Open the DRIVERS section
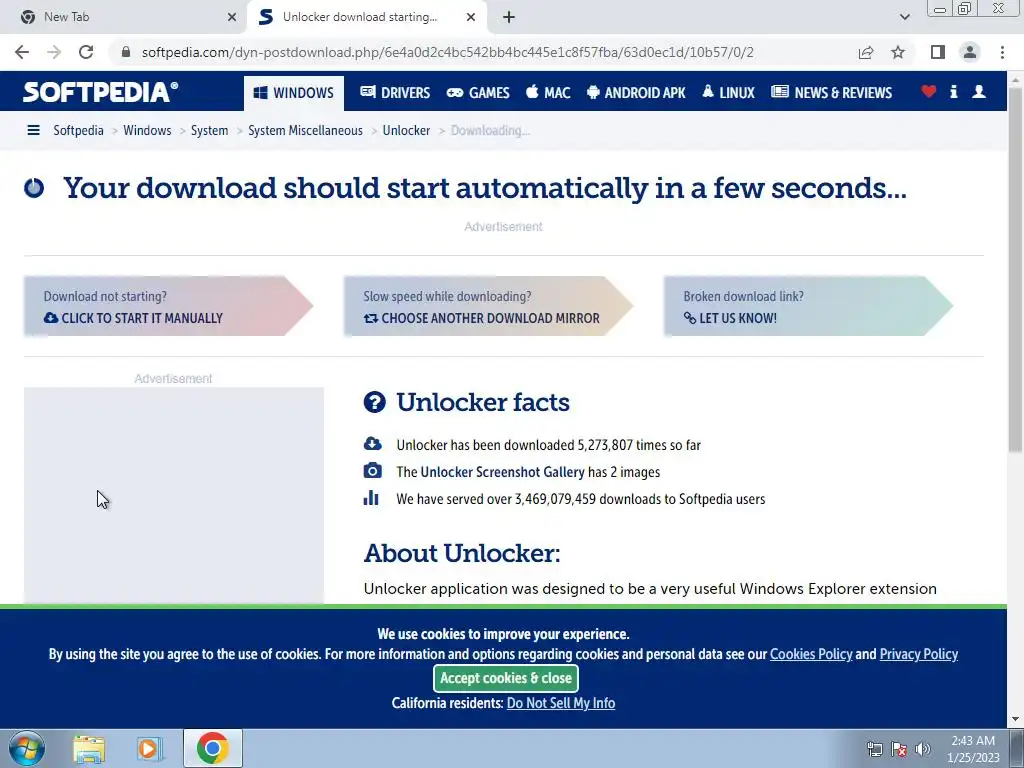 tap(395, 93)
